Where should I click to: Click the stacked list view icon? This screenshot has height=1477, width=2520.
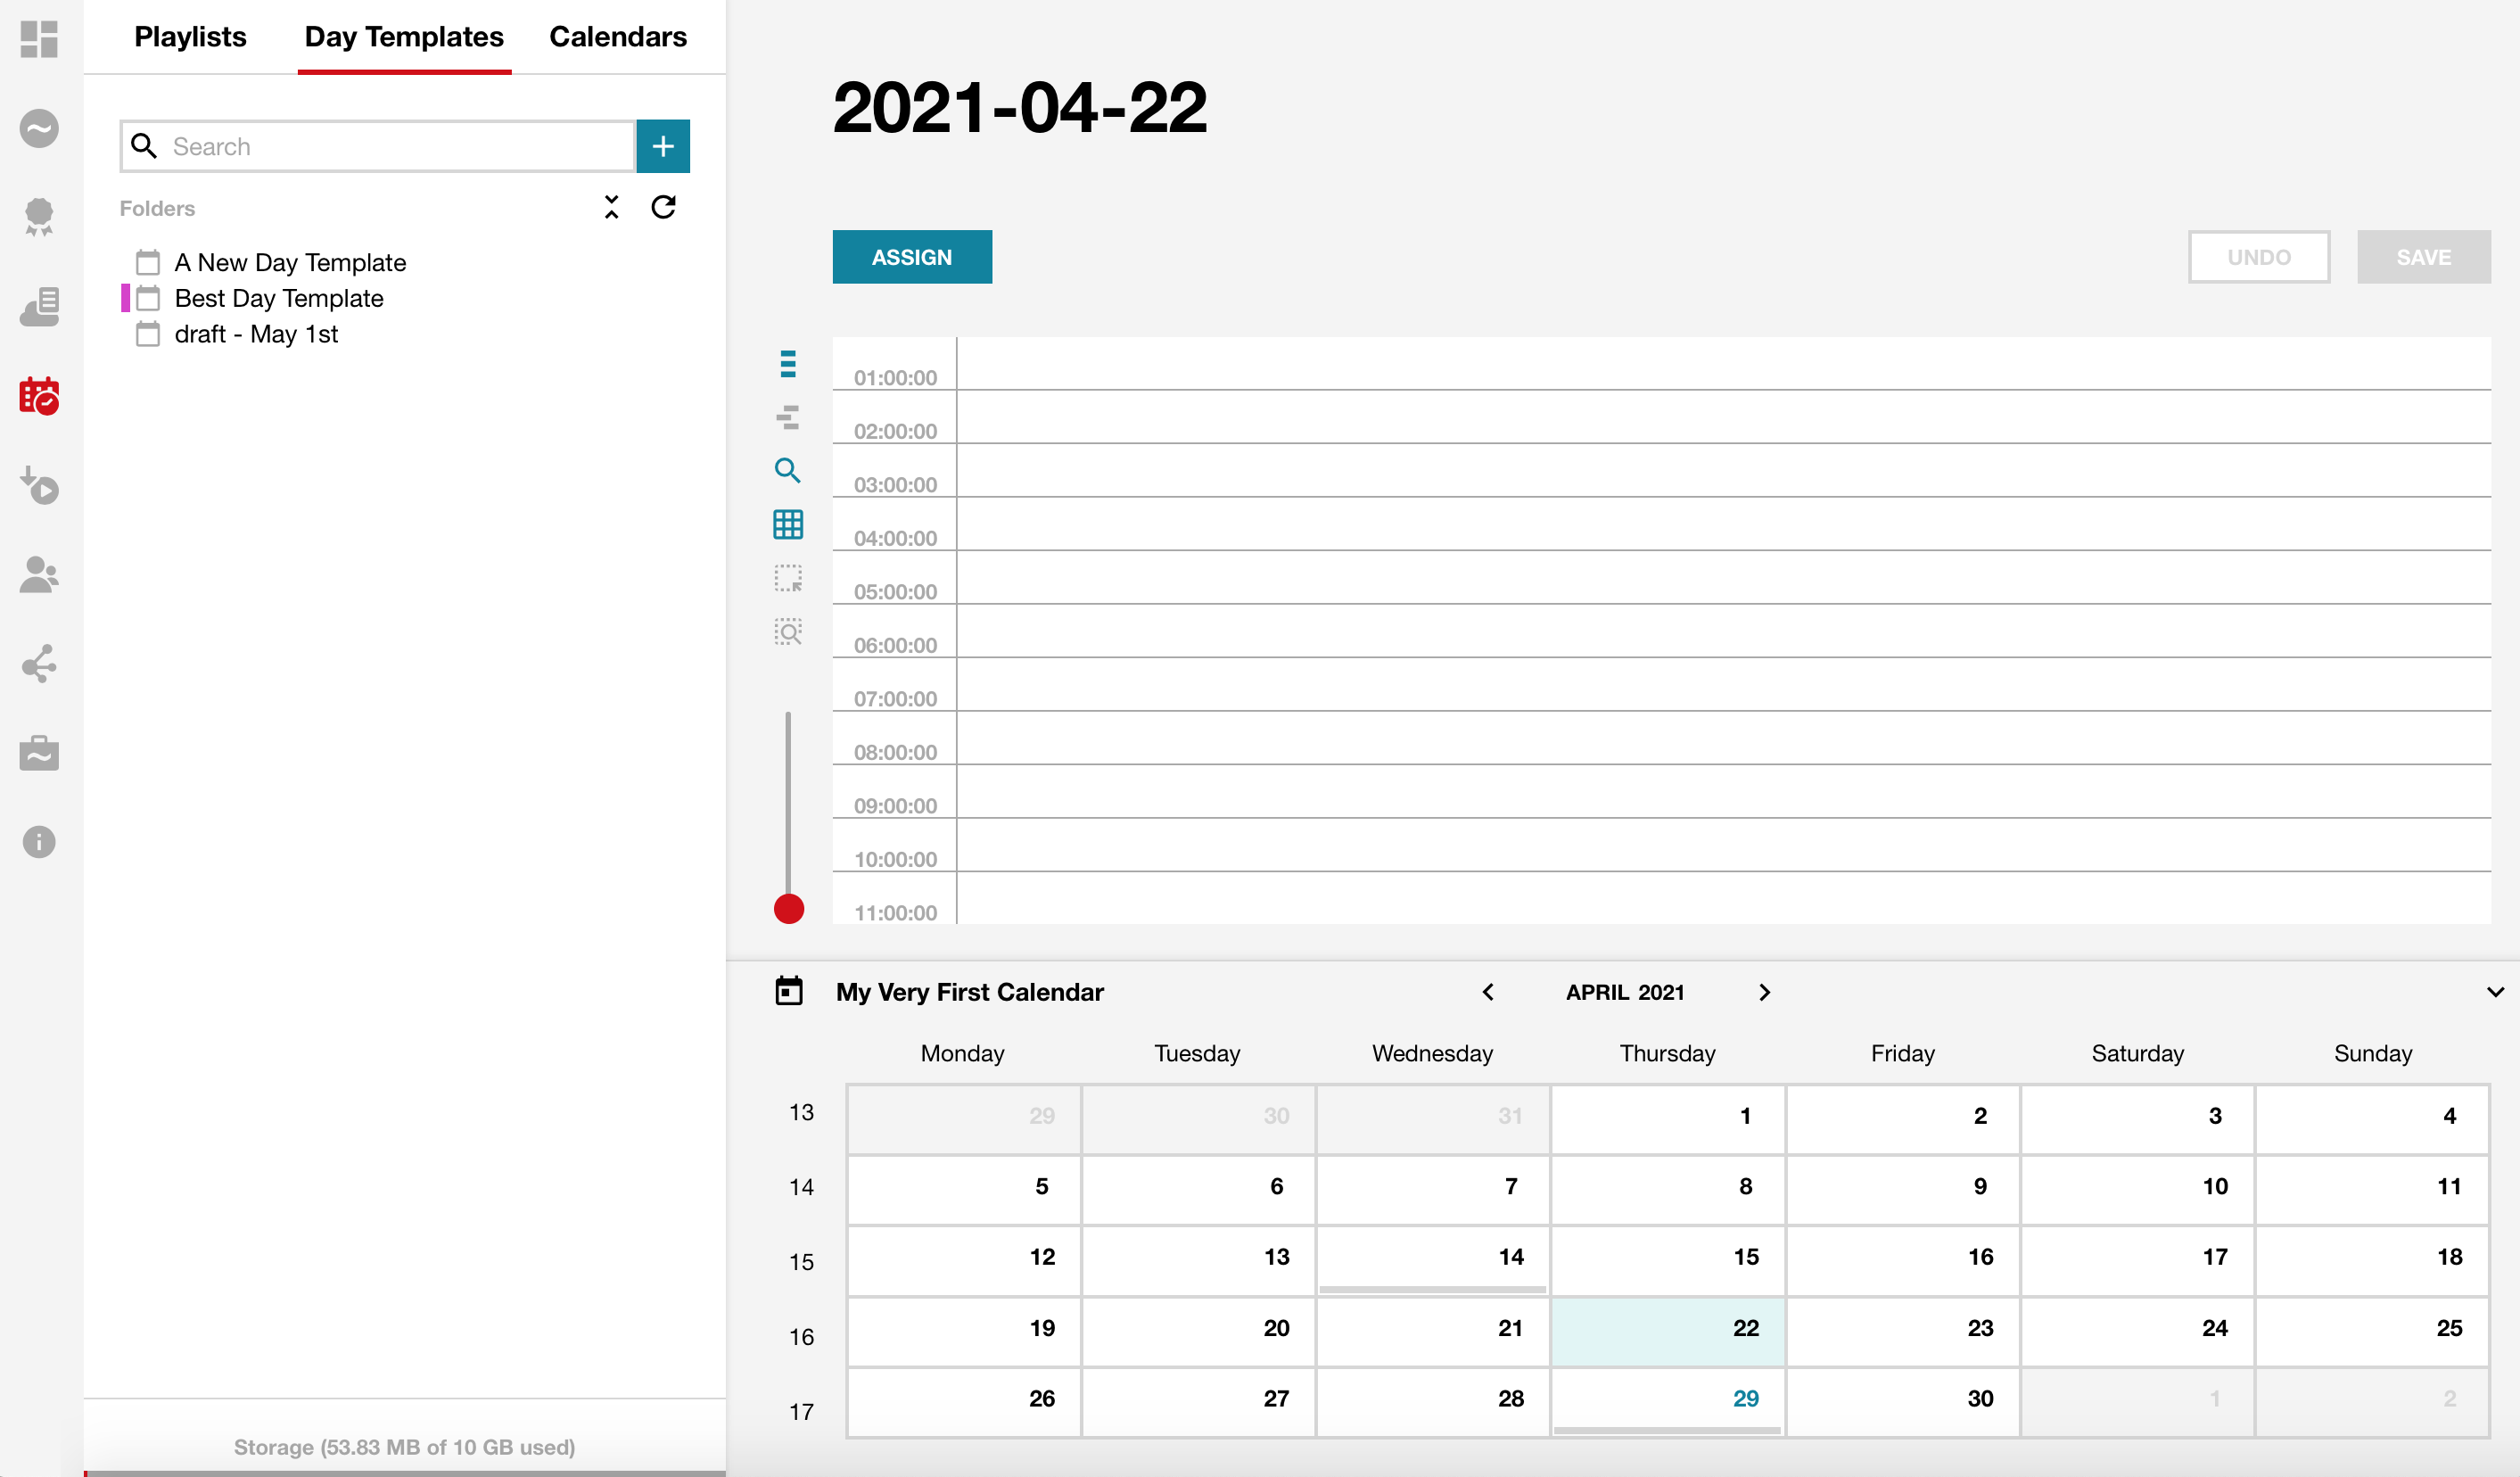pyautogui.click(x=788, y=364)
